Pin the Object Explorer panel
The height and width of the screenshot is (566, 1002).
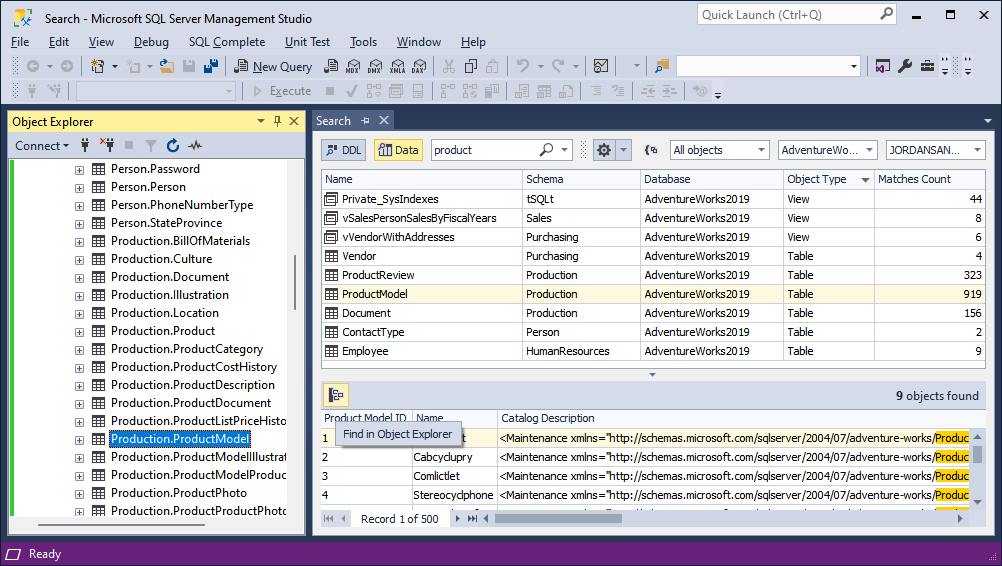click(277, 121)
